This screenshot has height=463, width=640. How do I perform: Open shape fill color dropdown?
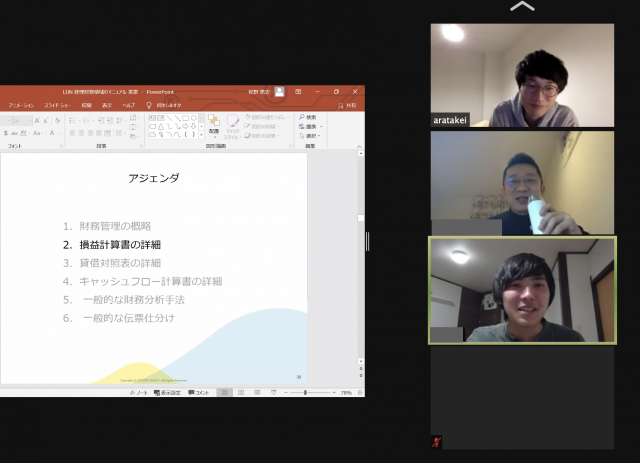coord(268,117)
